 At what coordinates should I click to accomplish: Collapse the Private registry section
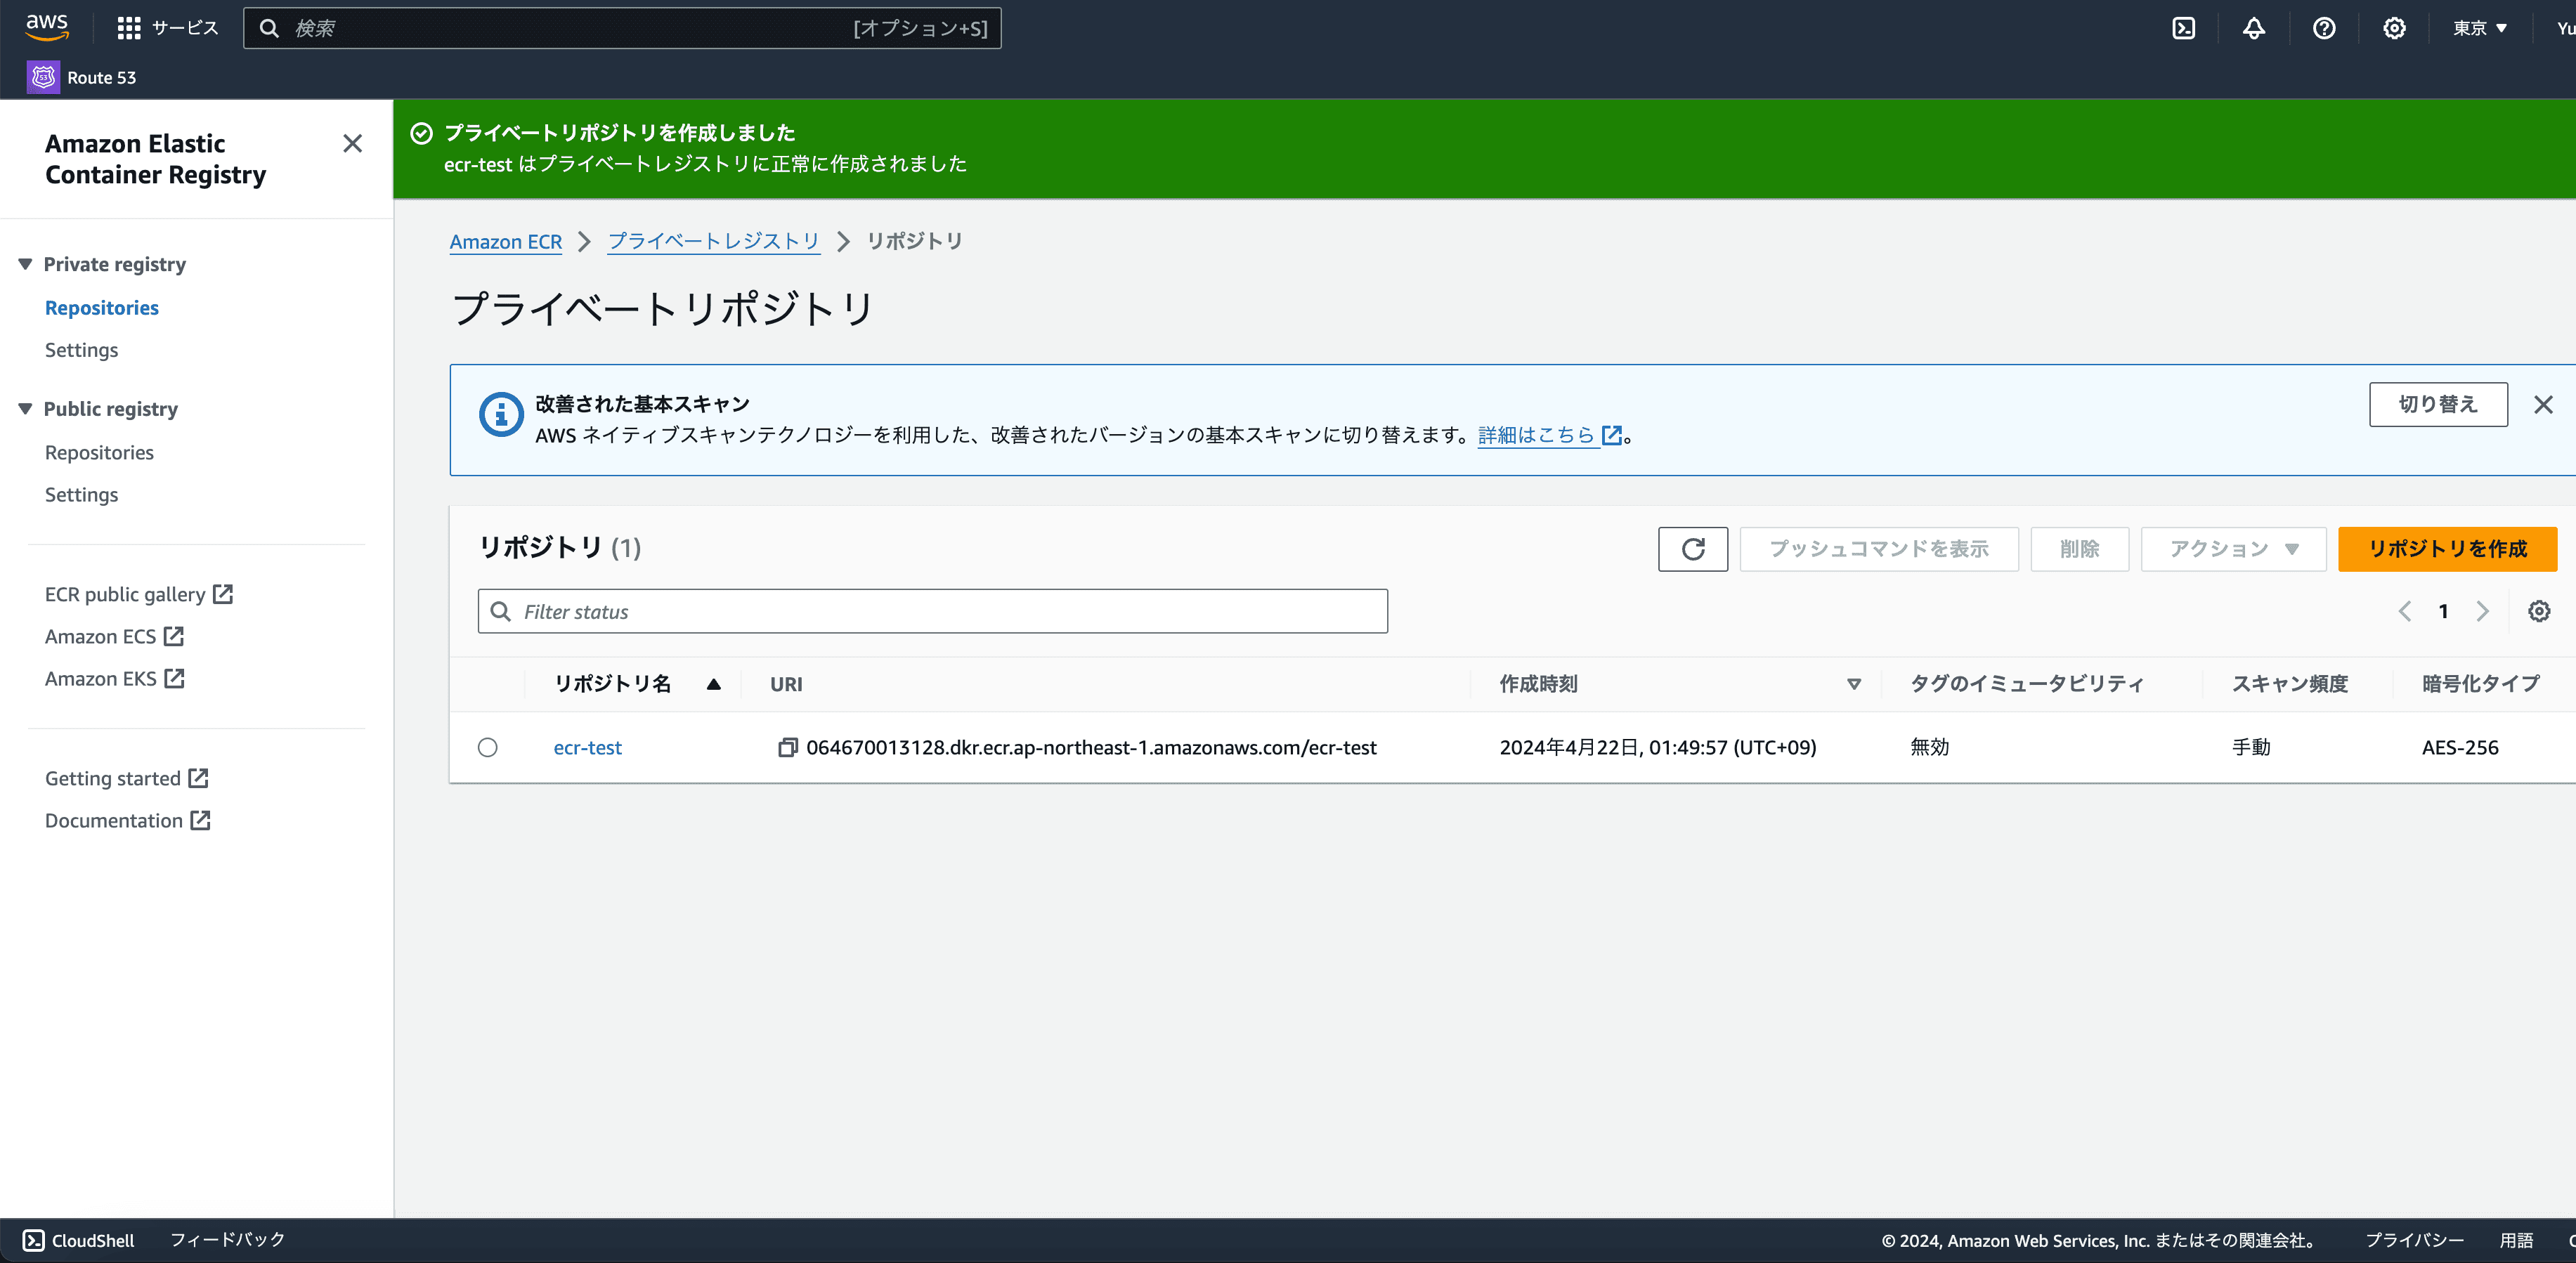26,264
